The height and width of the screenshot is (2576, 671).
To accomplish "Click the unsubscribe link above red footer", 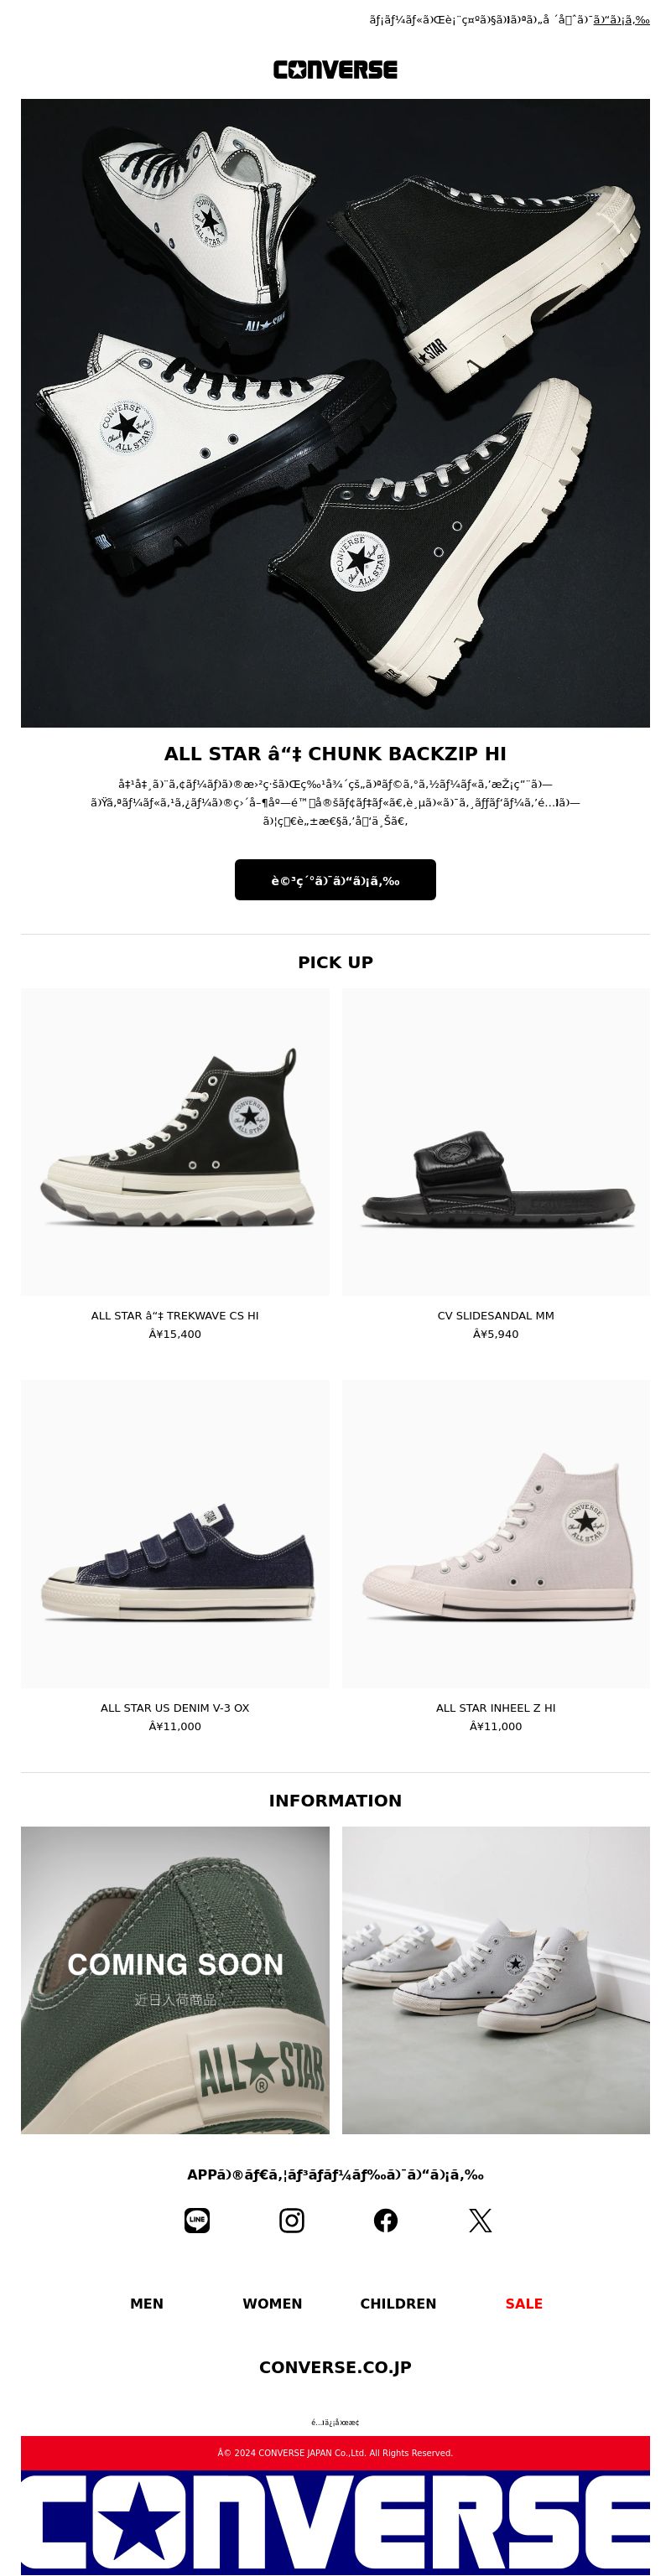I will click(x=335, y=2422).
